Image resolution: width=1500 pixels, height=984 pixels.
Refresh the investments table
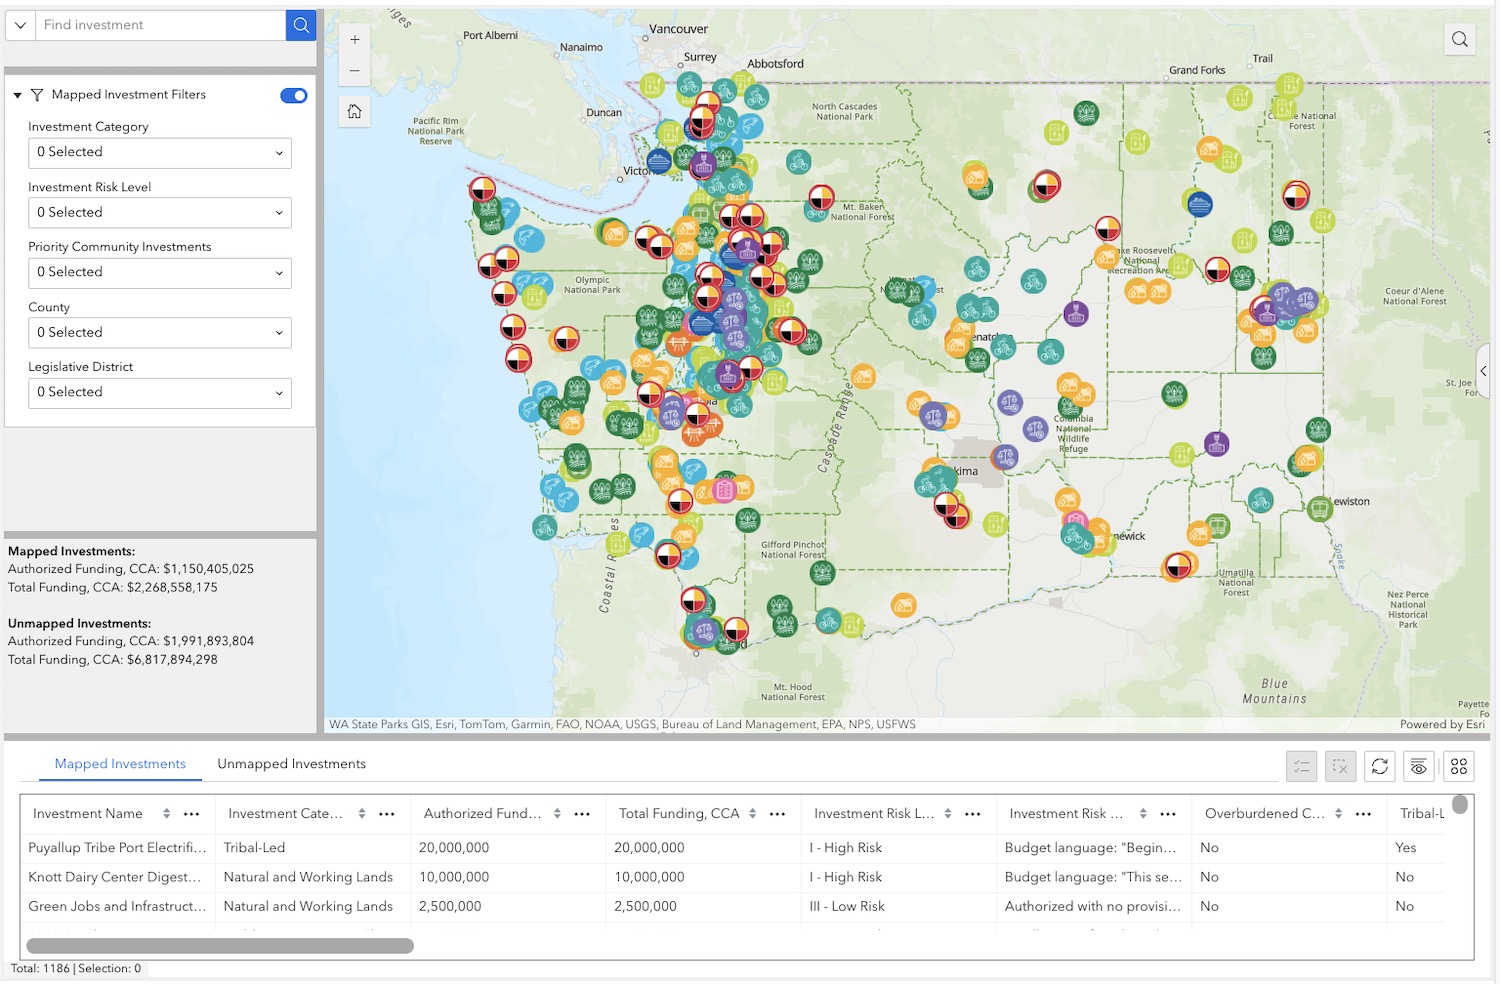pyautogui.click(x=1379, y=766)
